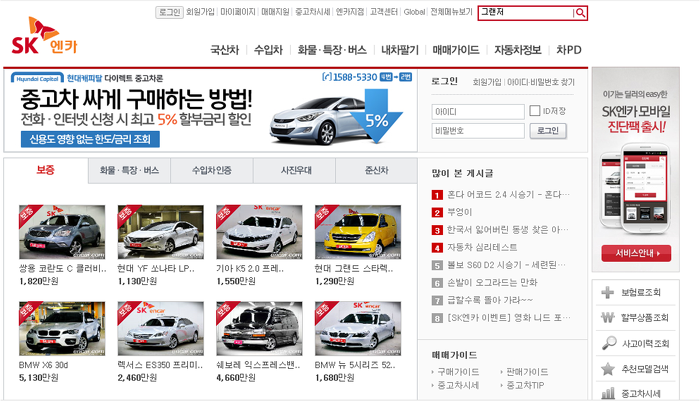The width and height of the screenshot is (700, 401).
Task: Click 회원가입 link in login box
Action: (x=487, y=82)
